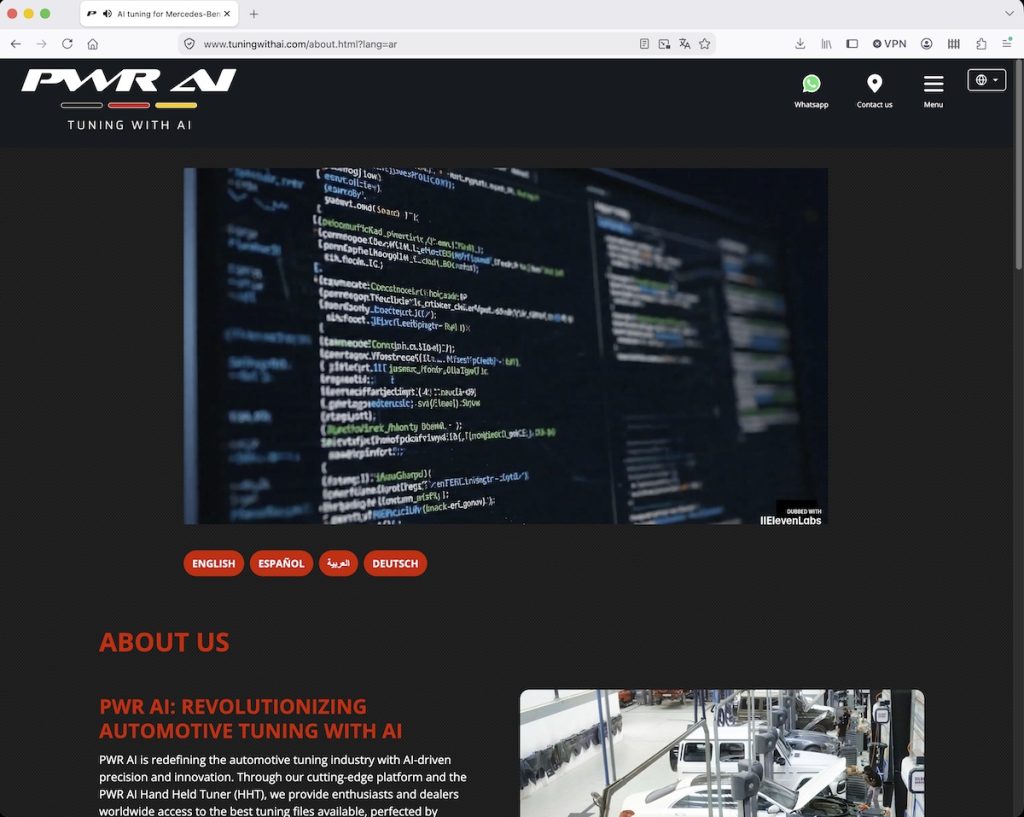Image resolution: width=1024 pixels, height=817 pixels.
Task: Click the workshop garage photo
Action: coord(722,753)
